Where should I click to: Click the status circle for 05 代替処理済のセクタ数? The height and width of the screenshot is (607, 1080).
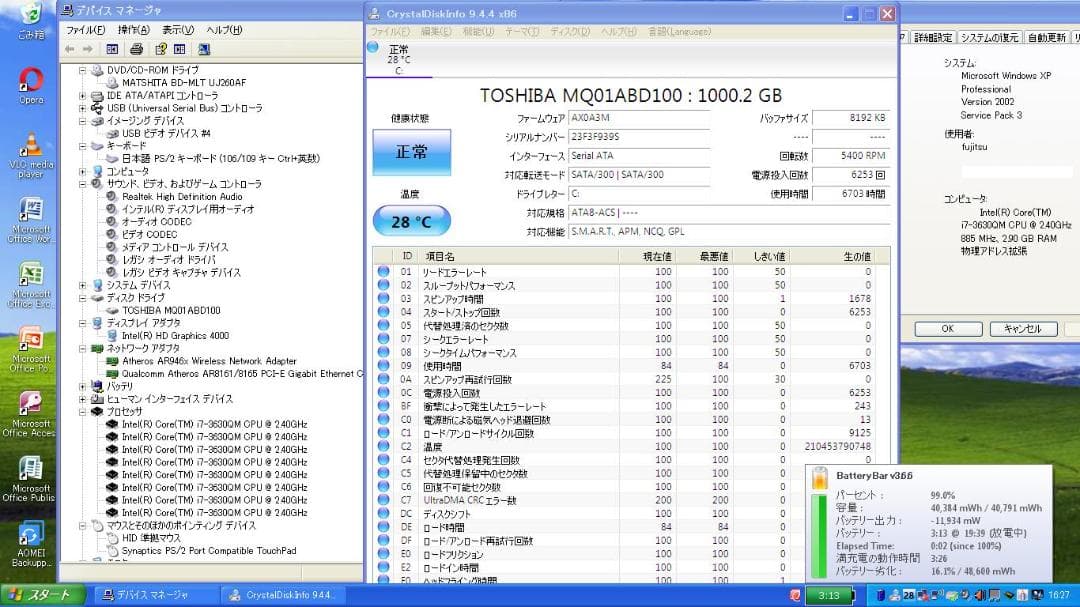coord(384,325)
